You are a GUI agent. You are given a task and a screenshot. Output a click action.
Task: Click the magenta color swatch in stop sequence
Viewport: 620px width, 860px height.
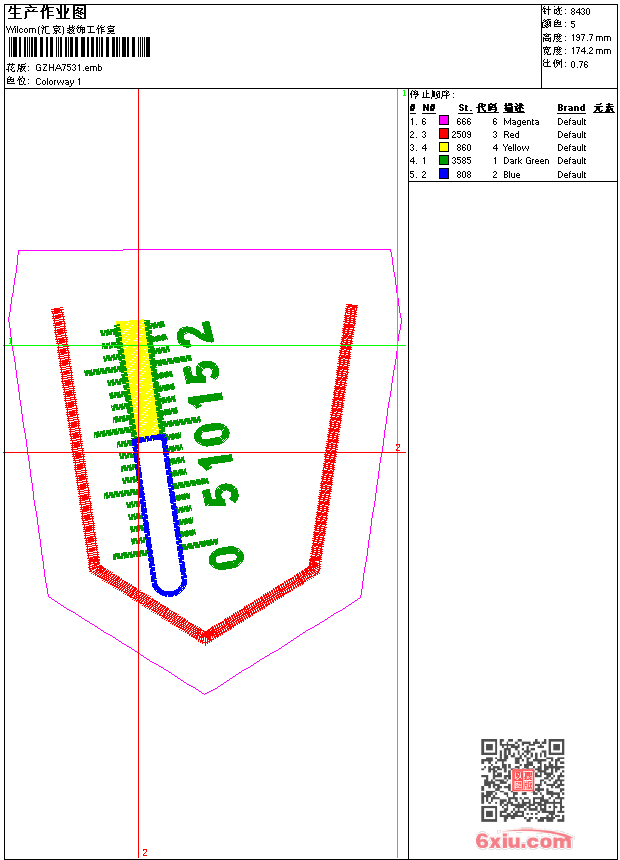tap(444, 121)
